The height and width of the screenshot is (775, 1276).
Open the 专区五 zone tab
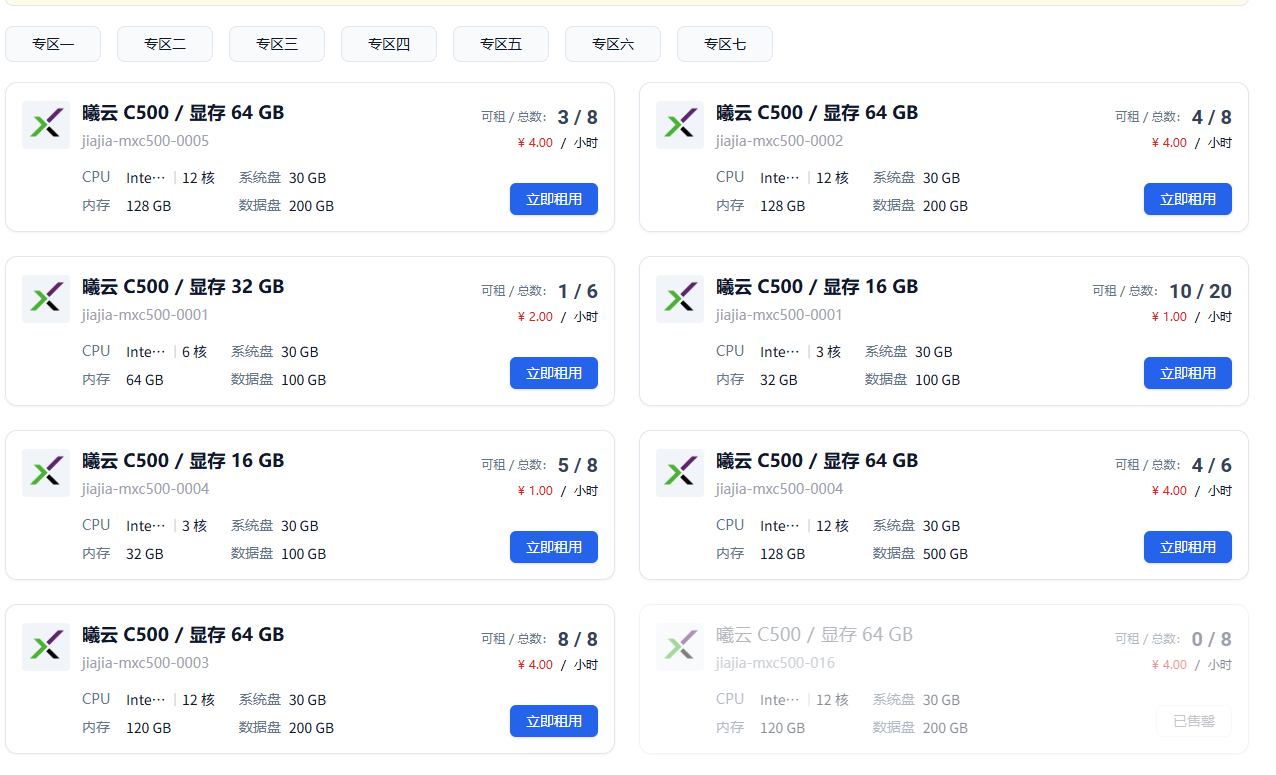point(501,44)
